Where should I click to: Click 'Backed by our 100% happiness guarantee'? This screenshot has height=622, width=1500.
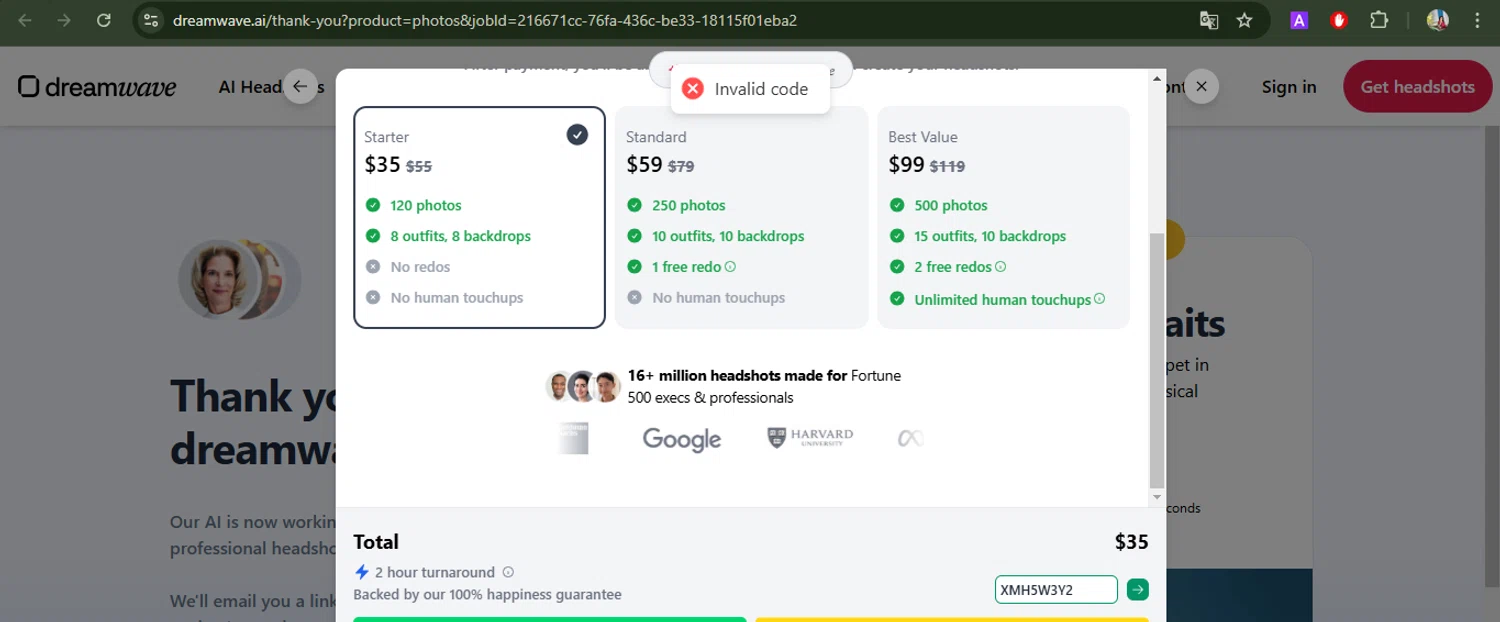tap(487, 595)
